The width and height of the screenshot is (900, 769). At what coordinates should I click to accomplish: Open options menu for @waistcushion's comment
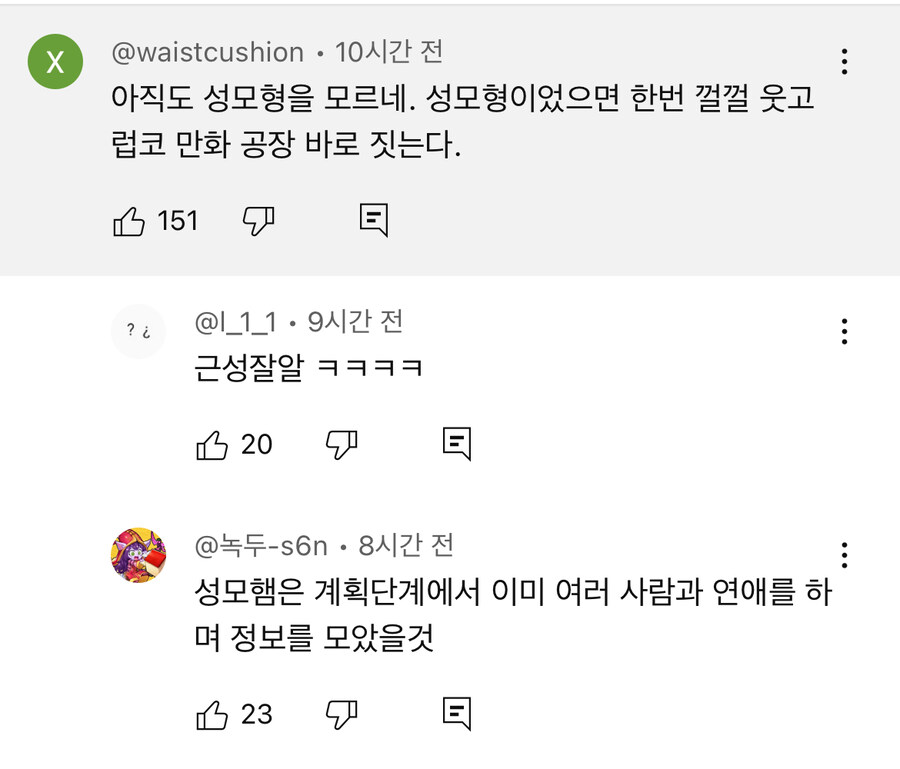coord(845,61)
